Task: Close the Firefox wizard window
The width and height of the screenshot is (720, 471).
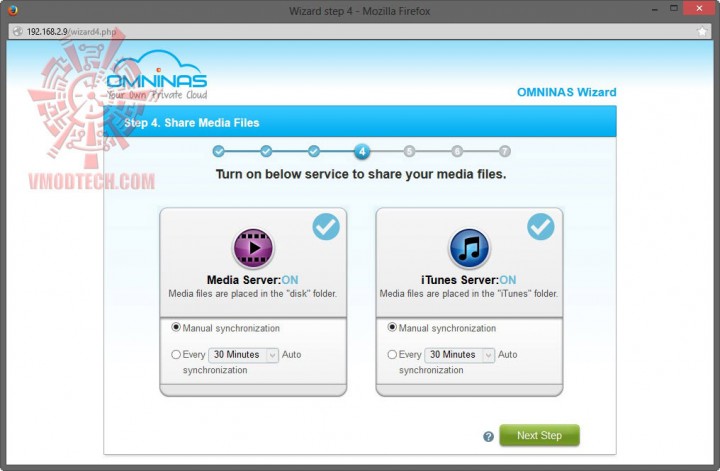Action: pos(699,8)
